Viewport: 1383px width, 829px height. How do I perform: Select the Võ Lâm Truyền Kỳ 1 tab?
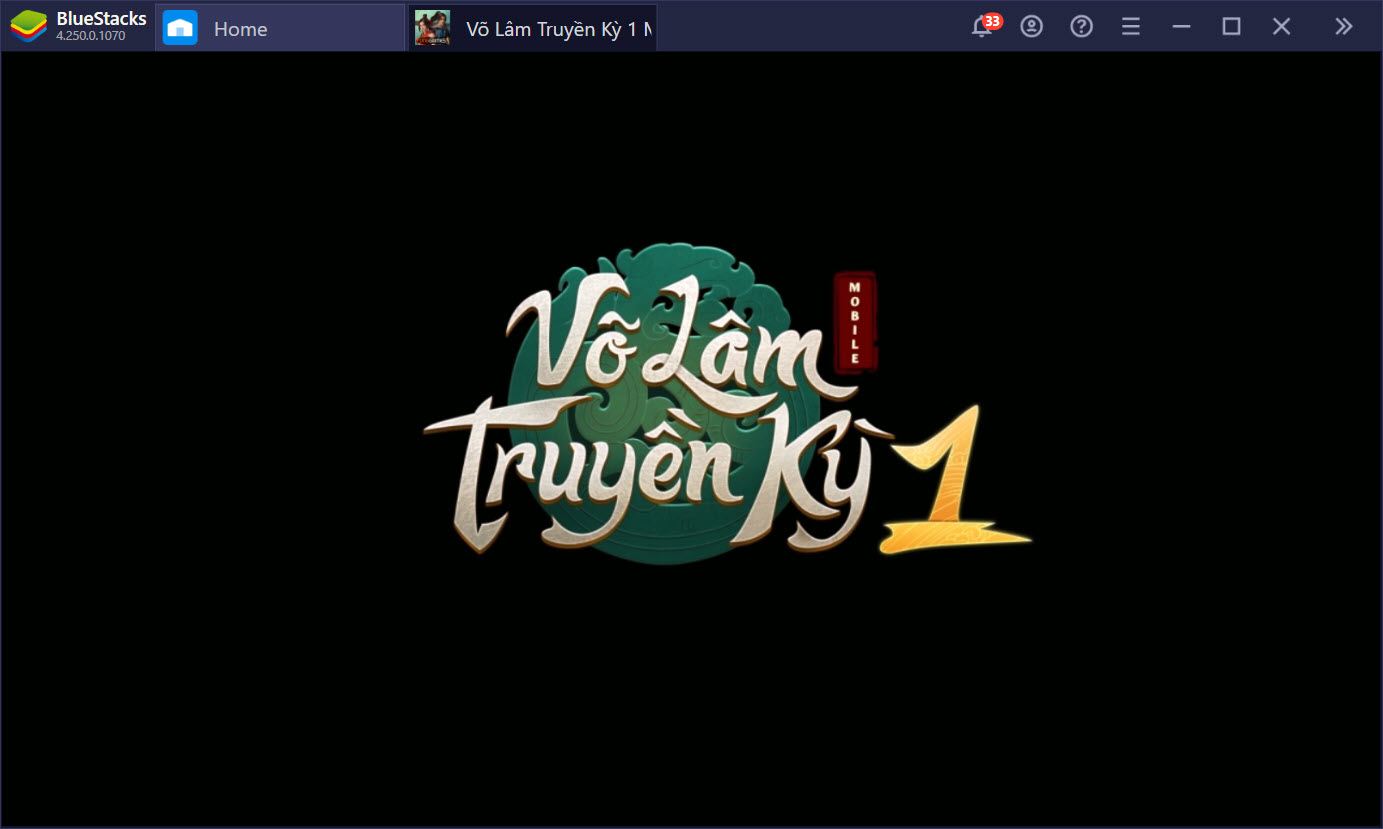point(533,28)
